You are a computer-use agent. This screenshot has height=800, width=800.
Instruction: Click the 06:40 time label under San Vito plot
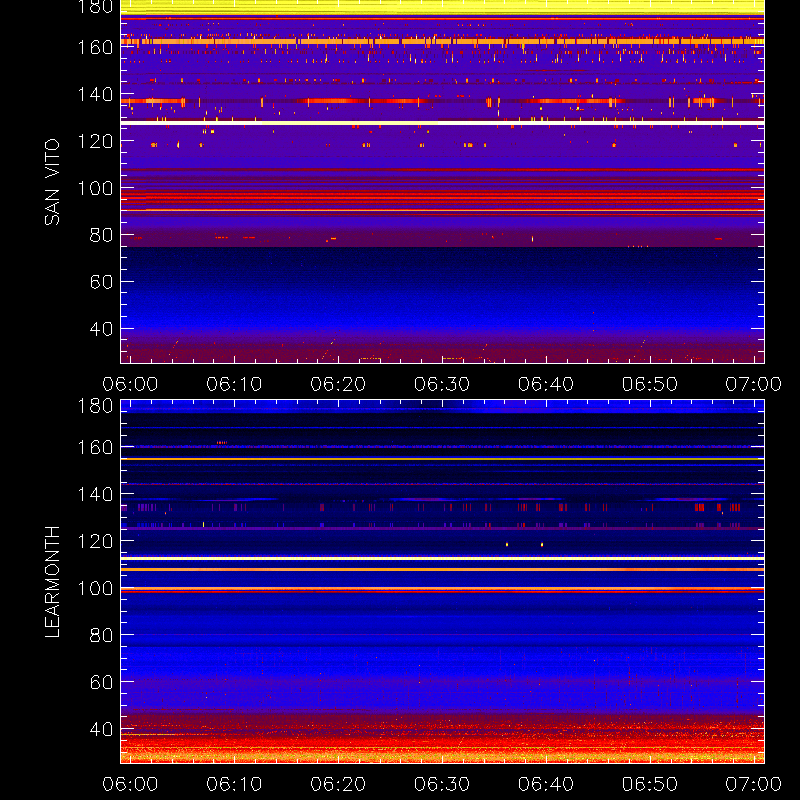click(546, 384)
